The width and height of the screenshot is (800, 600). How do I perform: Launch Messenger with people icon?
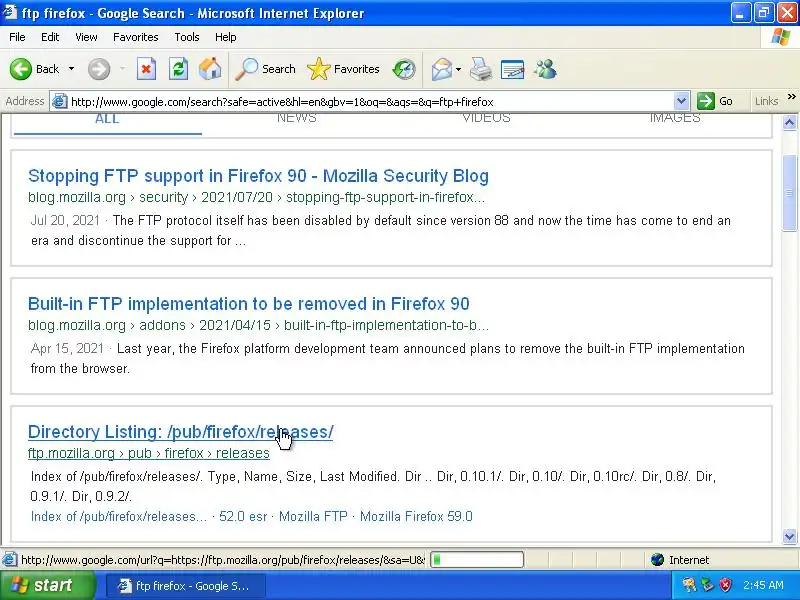click(x=545, y=69)
